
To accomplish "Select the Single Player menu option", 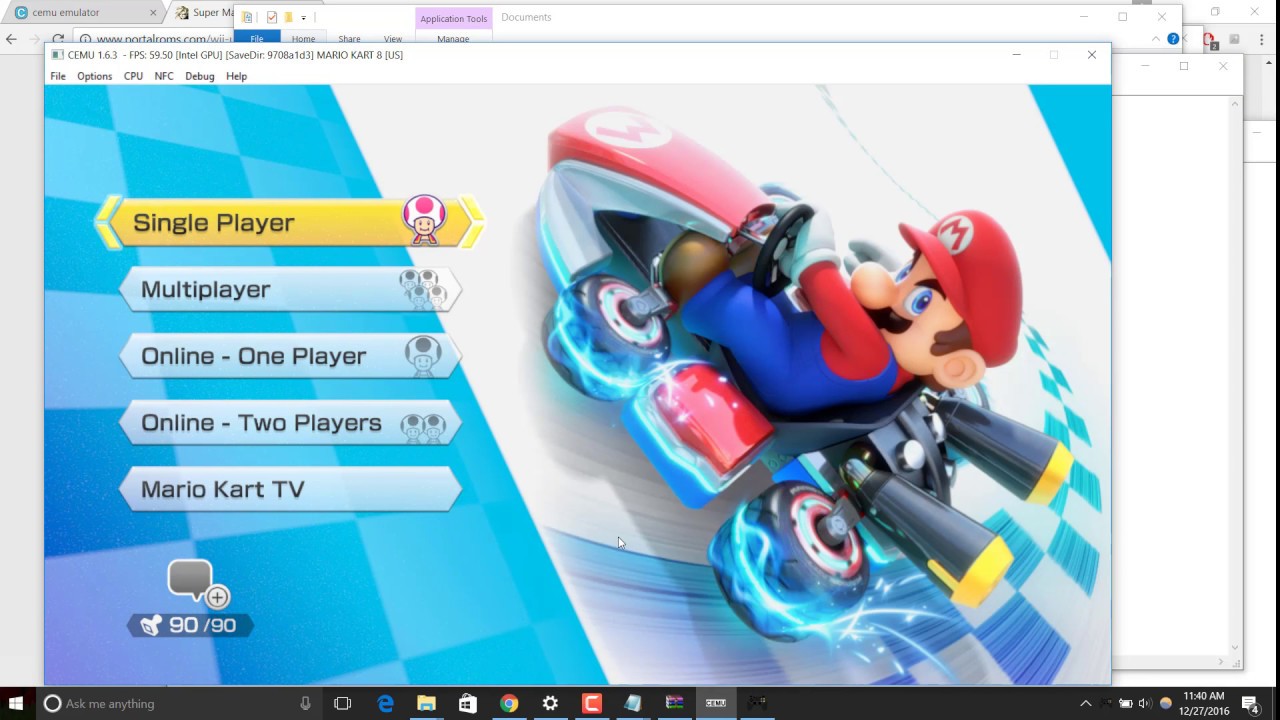I will (290, 222).
